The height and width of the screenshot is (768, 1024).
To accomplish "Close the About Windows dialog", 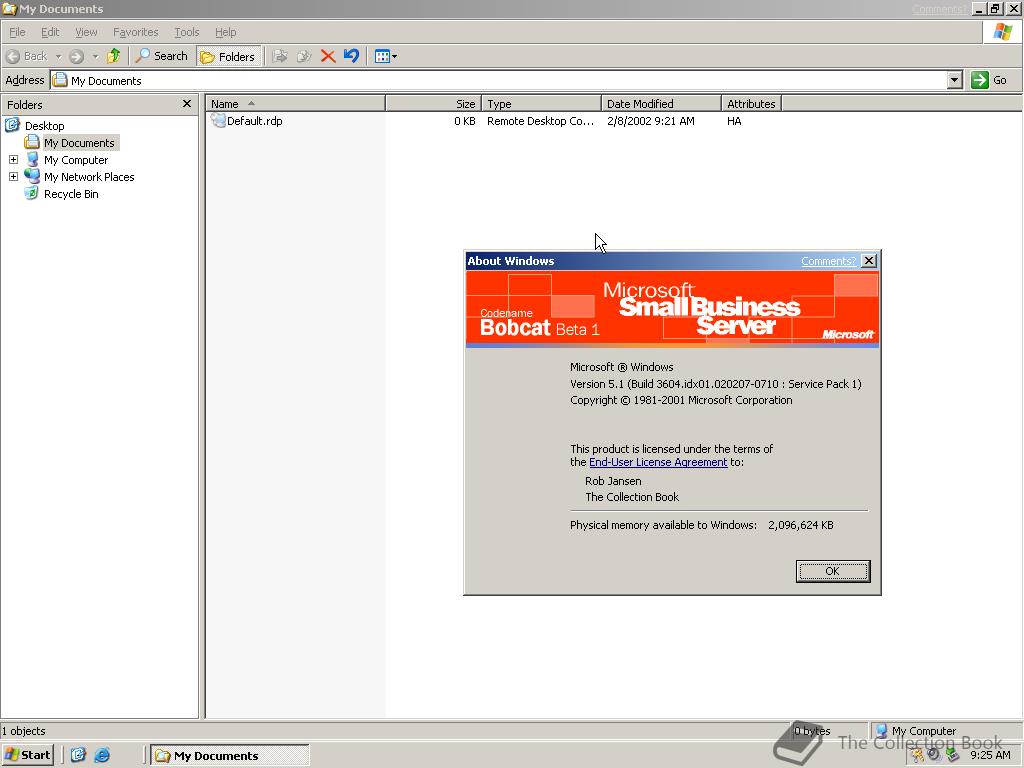I will (x=869, y=261).
